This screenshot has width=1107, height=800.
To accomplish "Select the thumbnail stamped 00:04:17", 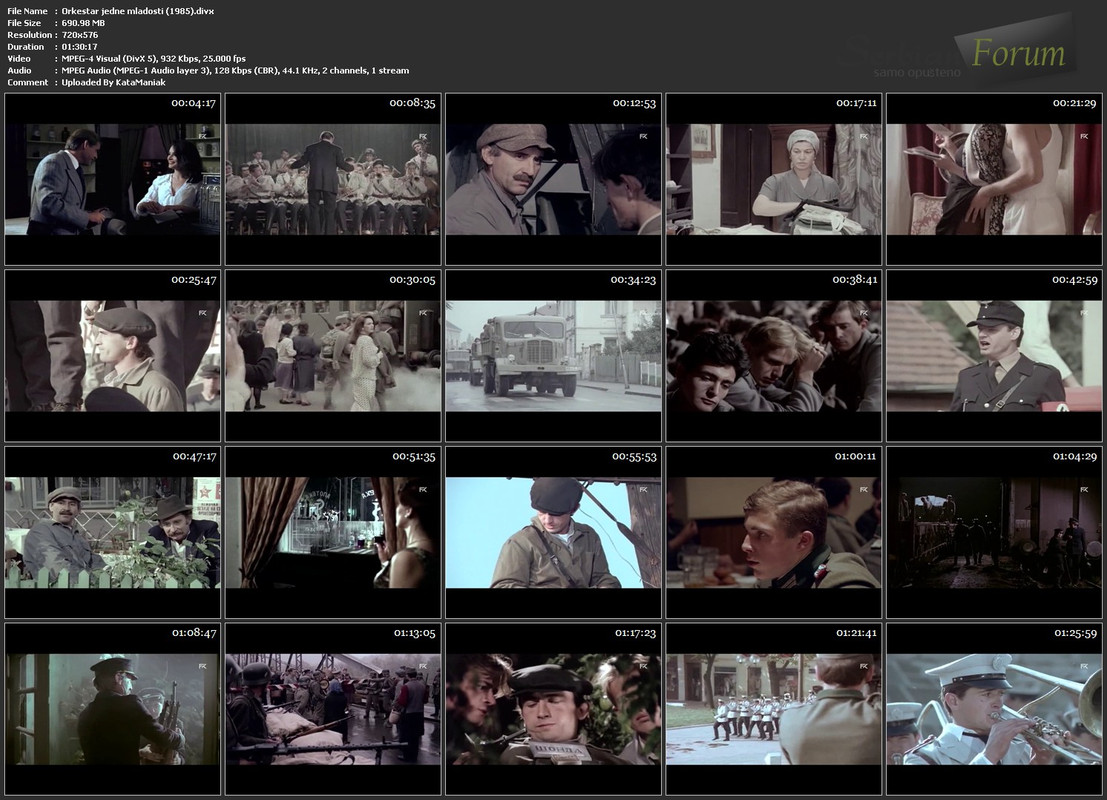I will pyautogui.click(x=112, y=179).
